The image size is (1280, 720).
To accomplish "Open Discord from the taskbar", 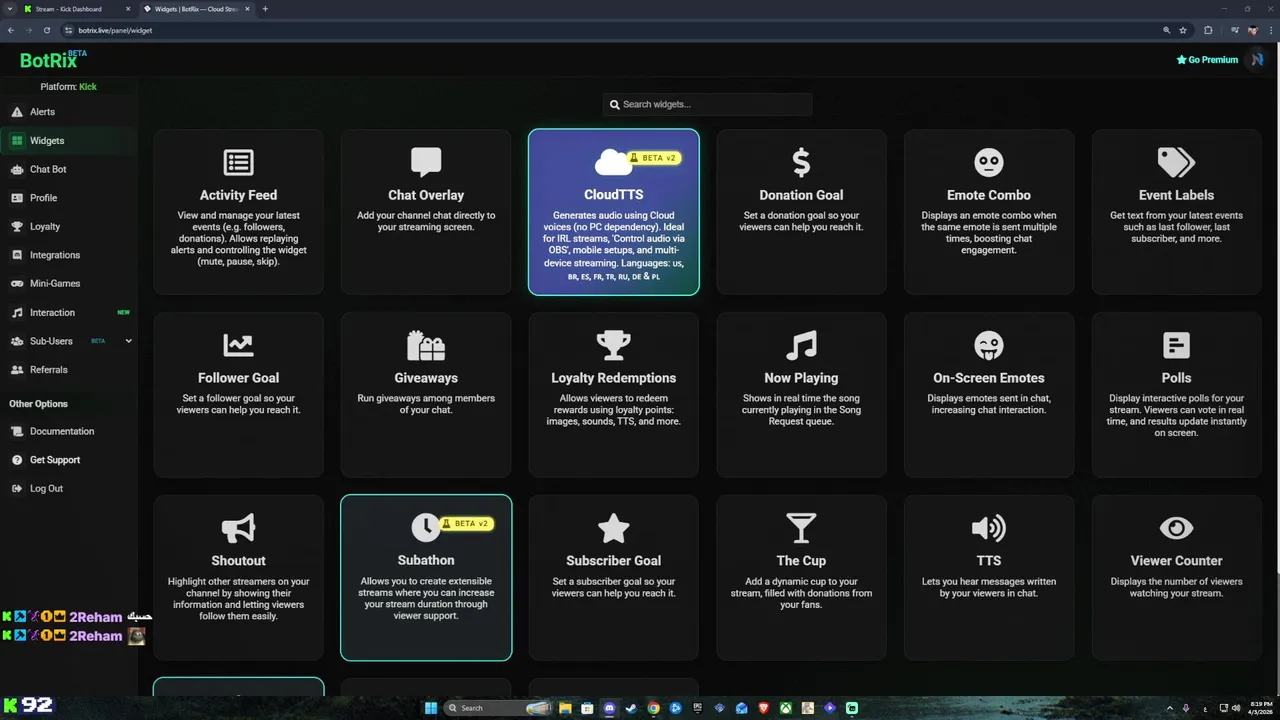I will coord(609,708).
